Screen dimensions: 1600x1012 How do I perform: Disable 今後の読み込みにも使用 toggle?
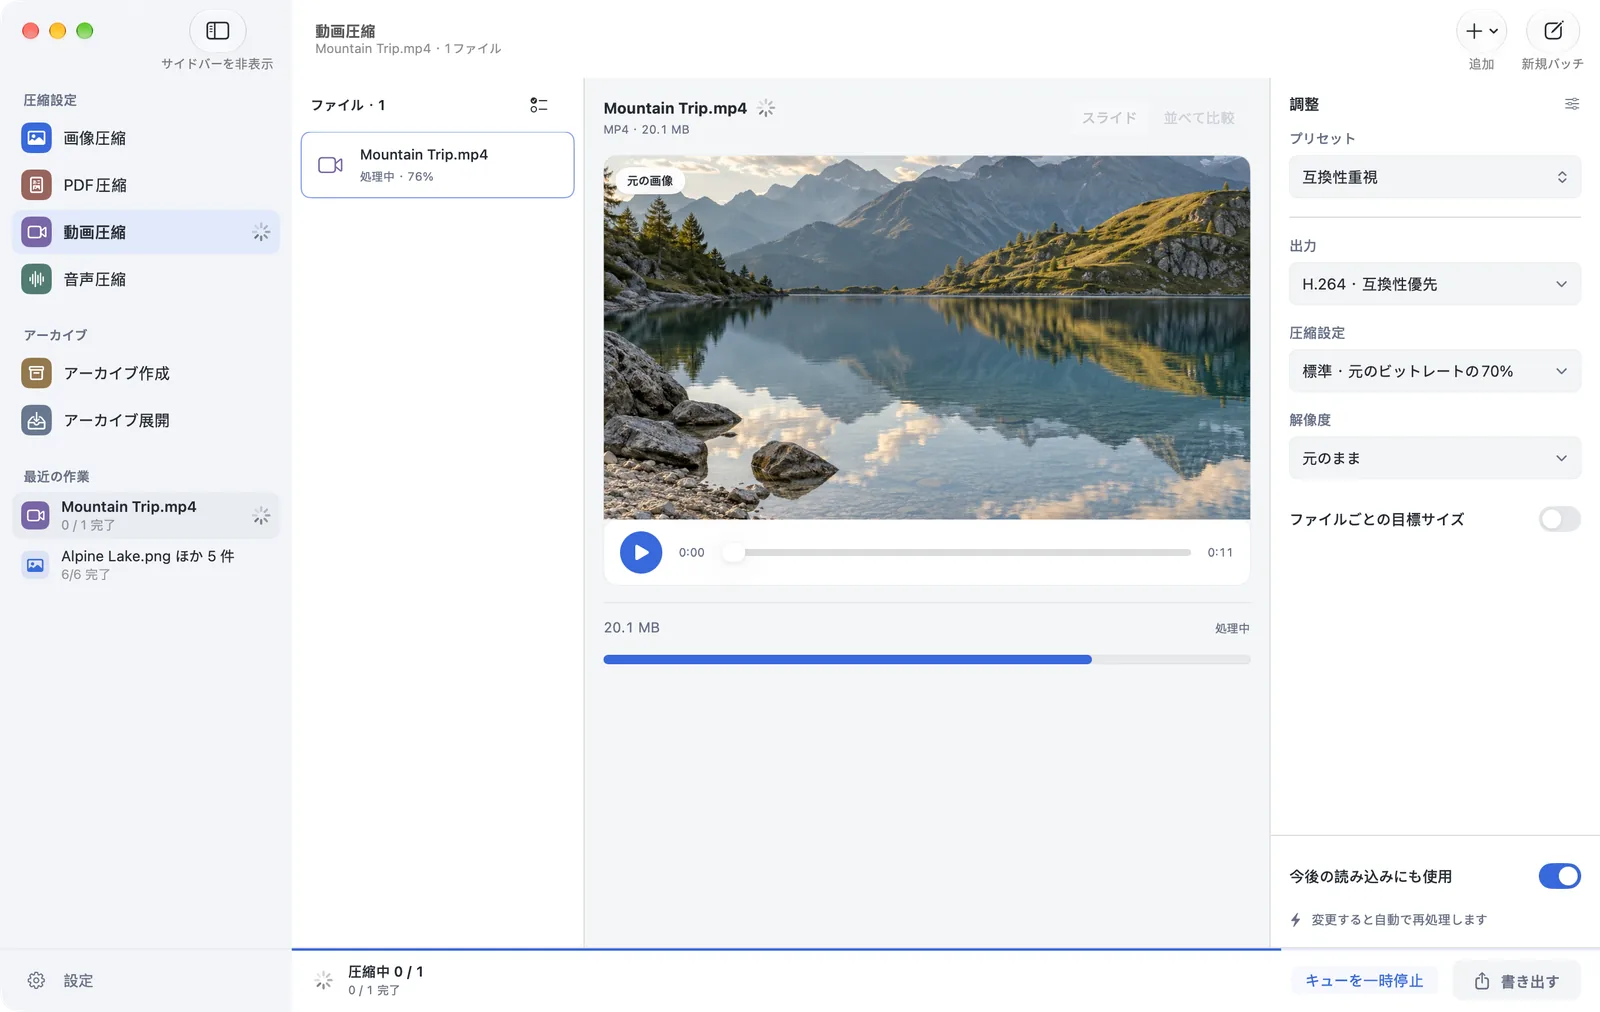[1559, 876]
